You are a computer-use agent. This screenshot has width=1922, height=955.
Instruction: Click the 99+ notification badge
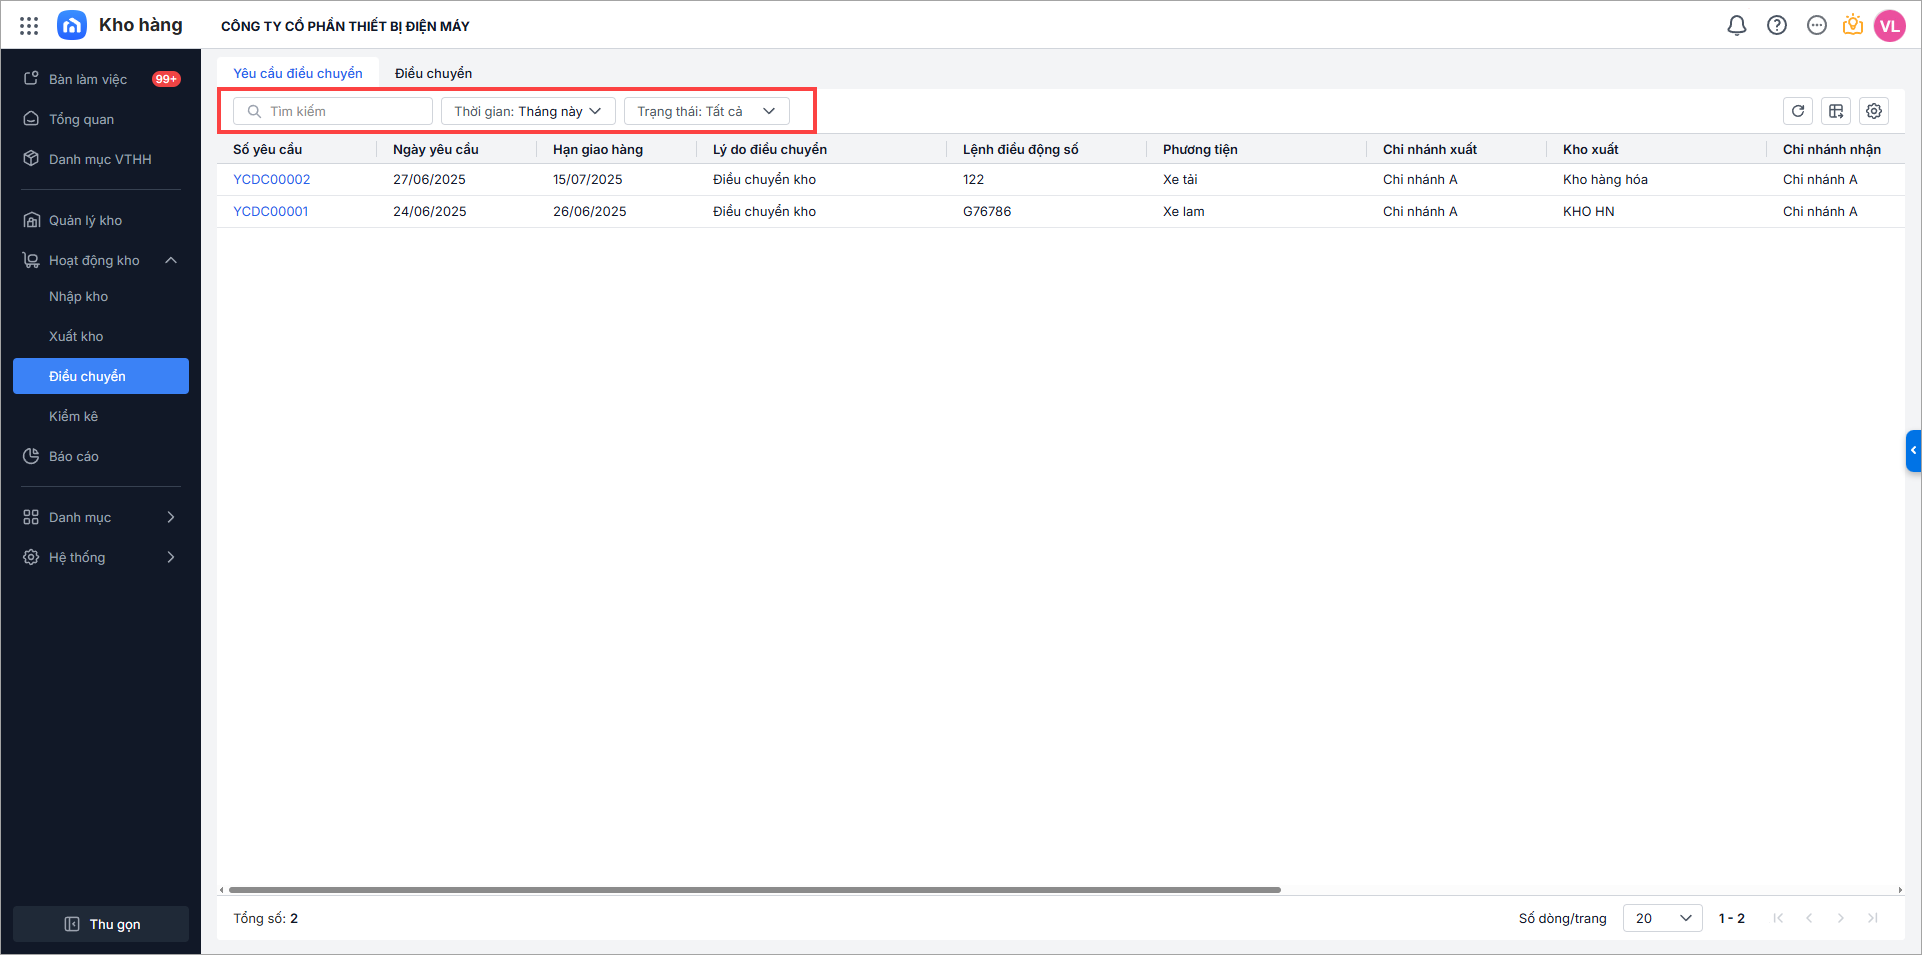pyautogui.click(x=166, y=79)
